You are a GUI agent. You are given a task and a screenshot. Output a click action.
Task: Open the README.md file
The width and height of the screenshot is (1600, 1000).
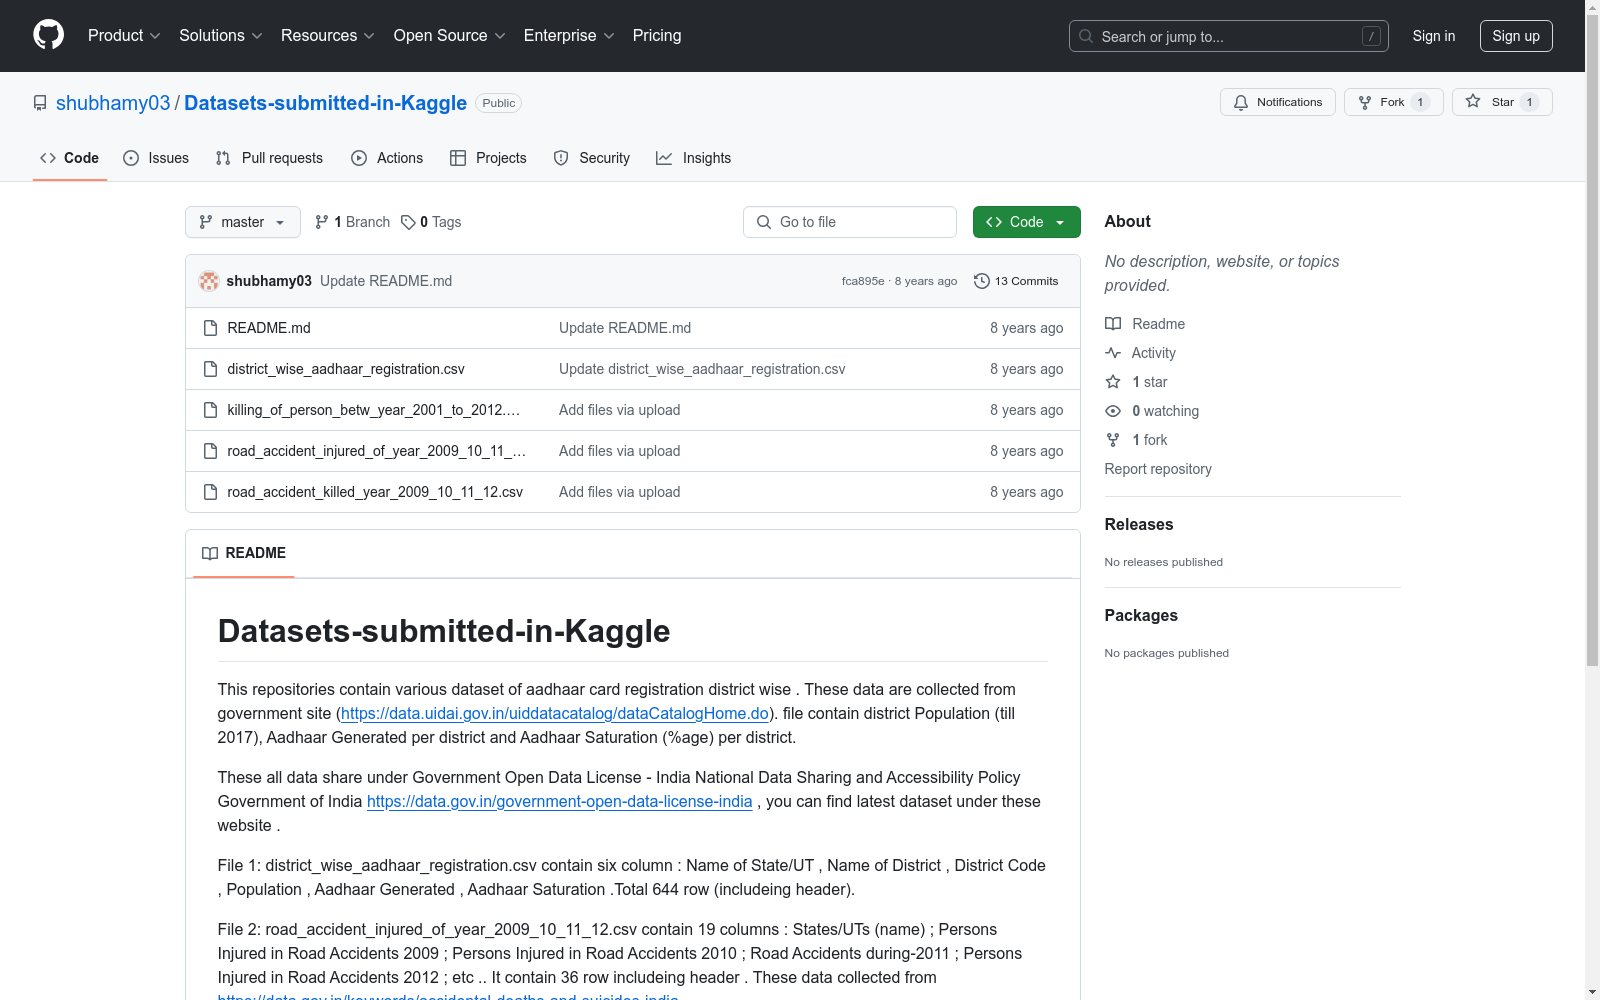click(x=269, y=328)
